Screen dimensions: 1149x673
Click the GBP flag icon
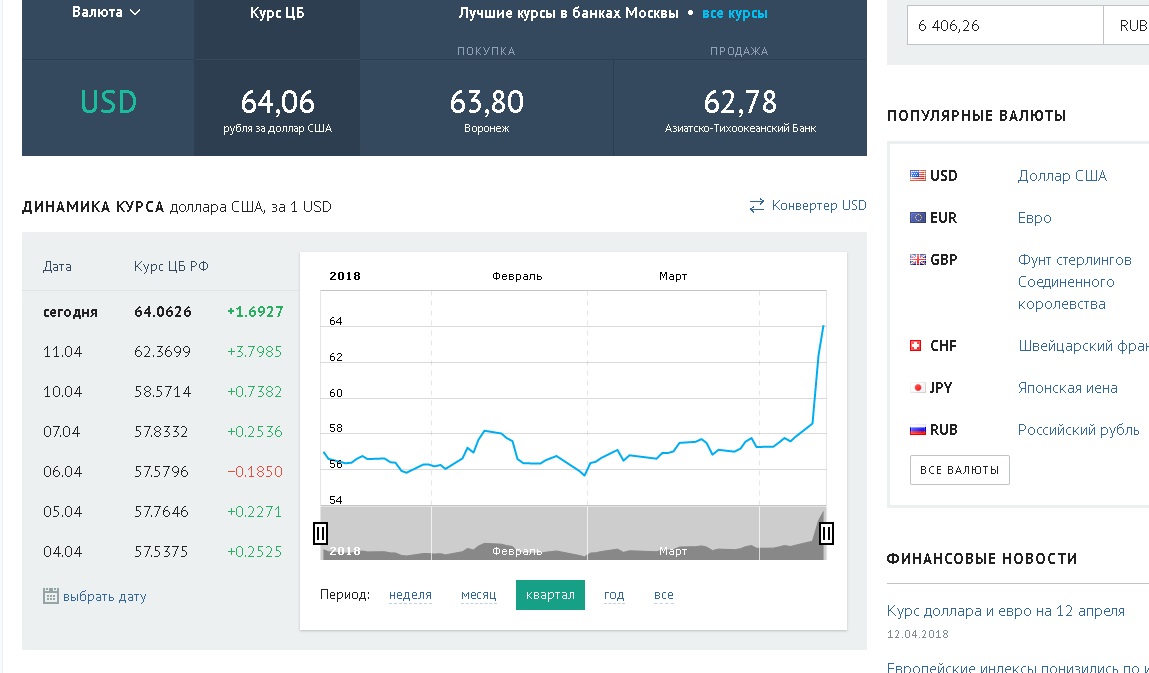(x=917, y=260)
